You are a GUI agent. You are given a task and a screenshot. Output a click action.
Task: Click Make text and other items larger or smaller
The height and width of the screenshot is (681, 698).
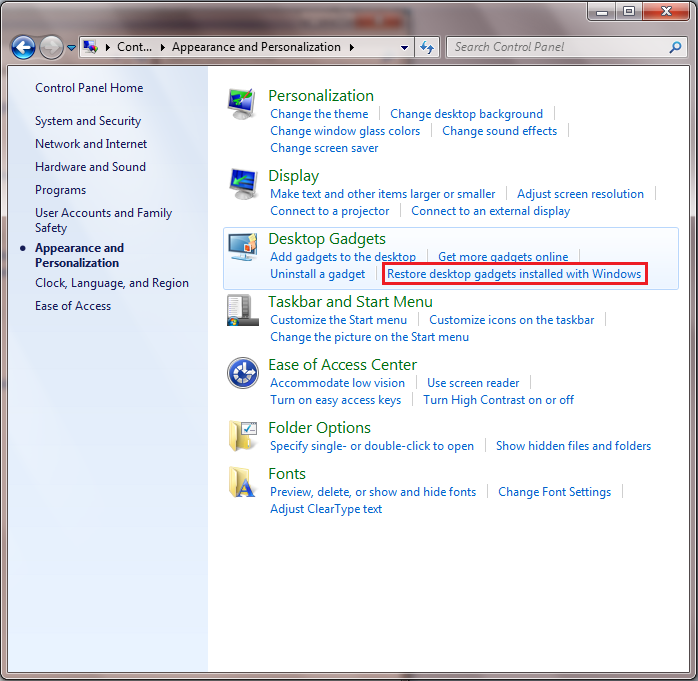(x=382, y=194)
